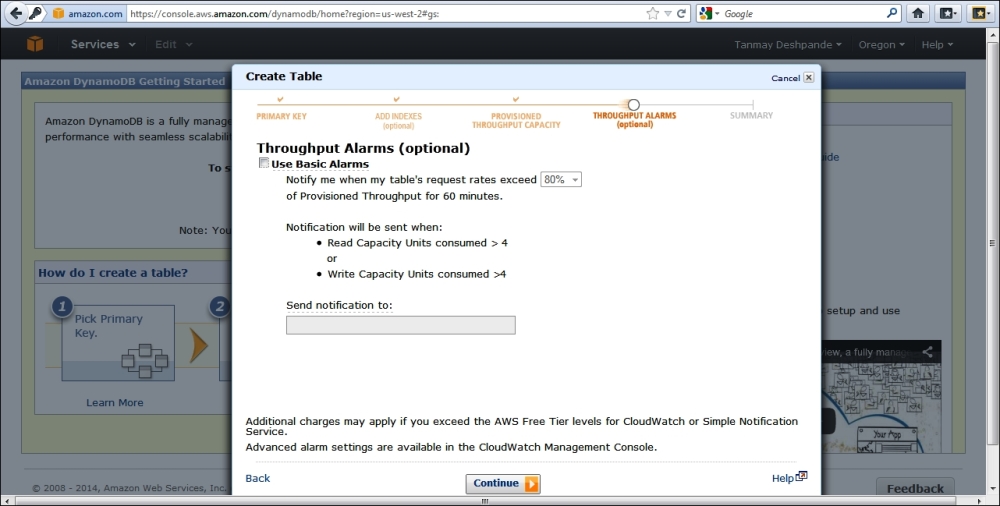Open the AWS Help menu
This screenshot has height=506, width=1000.
click(x=937, y=45)
